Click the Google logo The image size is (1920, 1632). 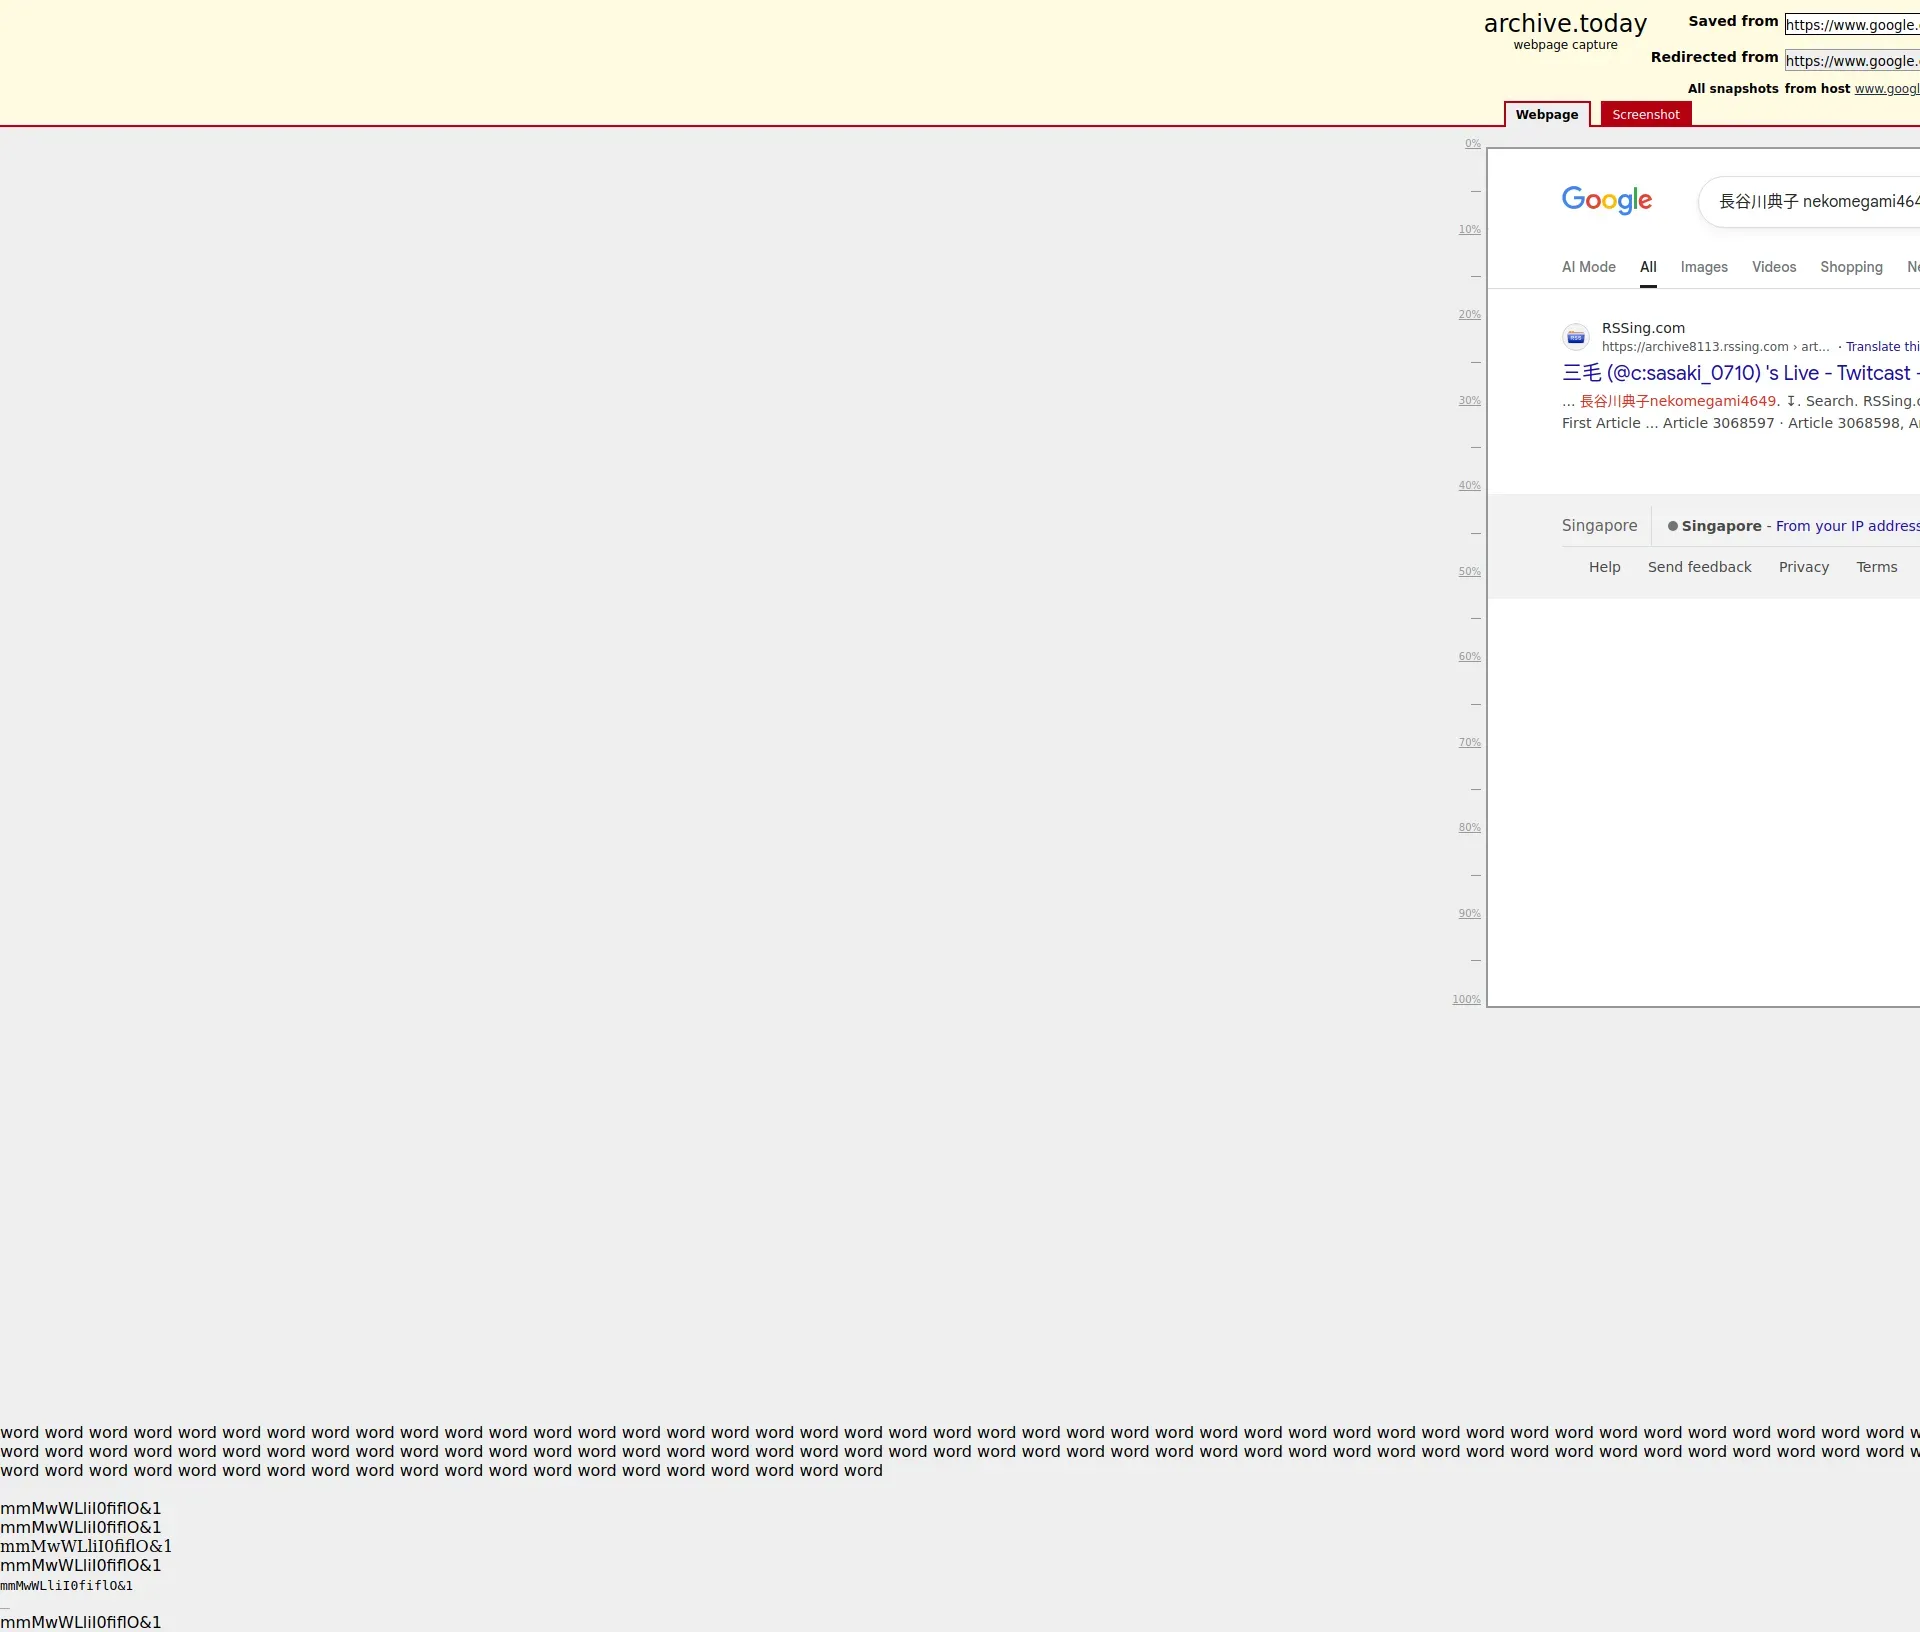pyautogui.click(x=1606, y=200)
